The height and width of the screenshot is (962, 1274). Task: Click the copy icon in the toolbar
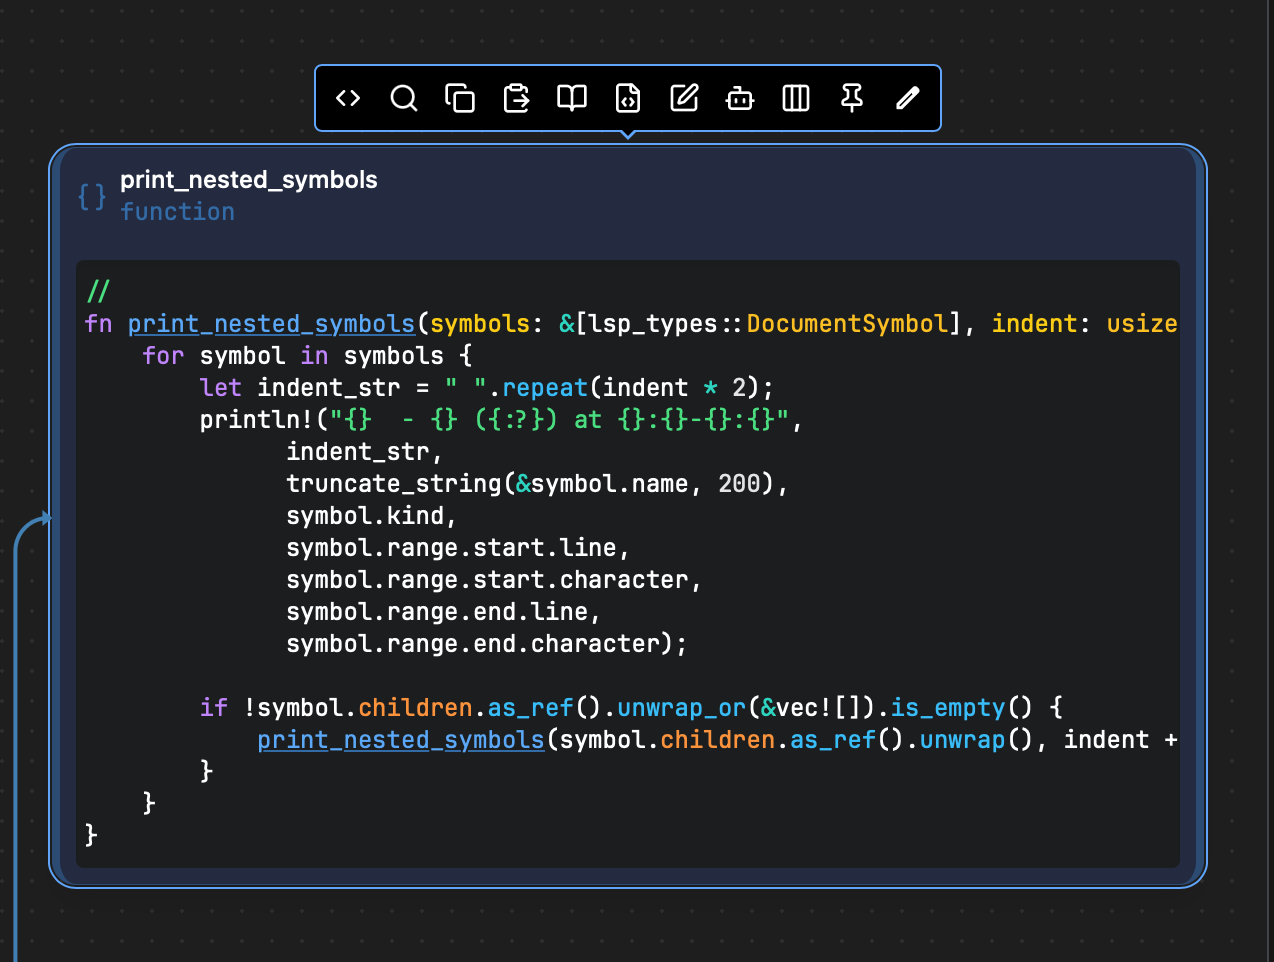(x=460, y=98)
